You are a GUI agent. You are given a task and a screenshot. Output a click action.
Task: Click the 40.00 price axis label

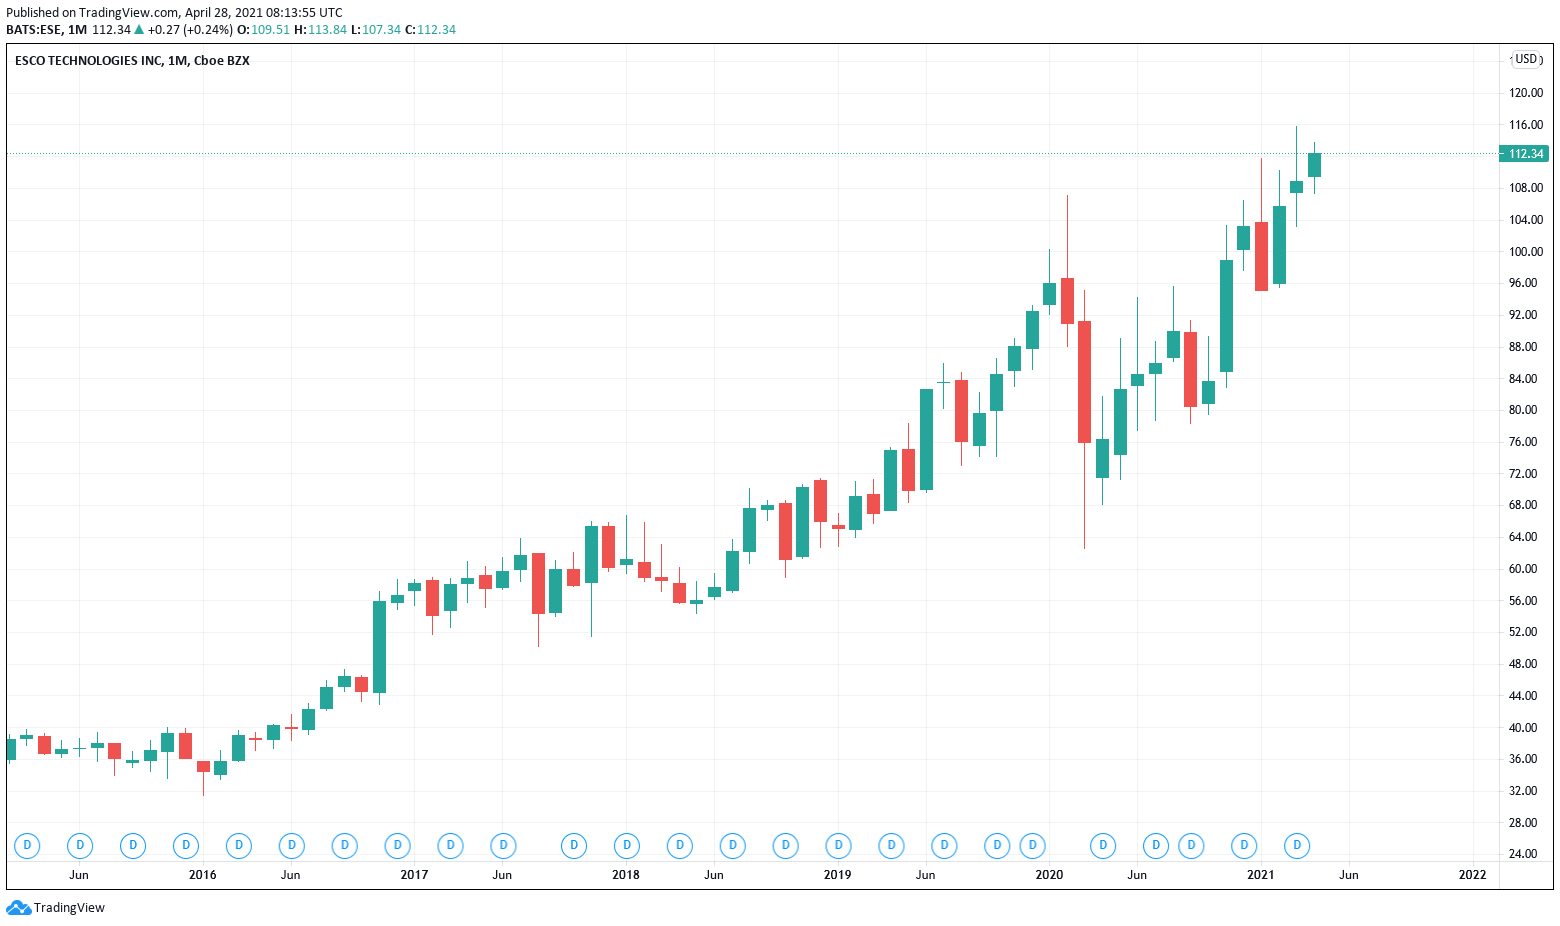(1524, 728)
